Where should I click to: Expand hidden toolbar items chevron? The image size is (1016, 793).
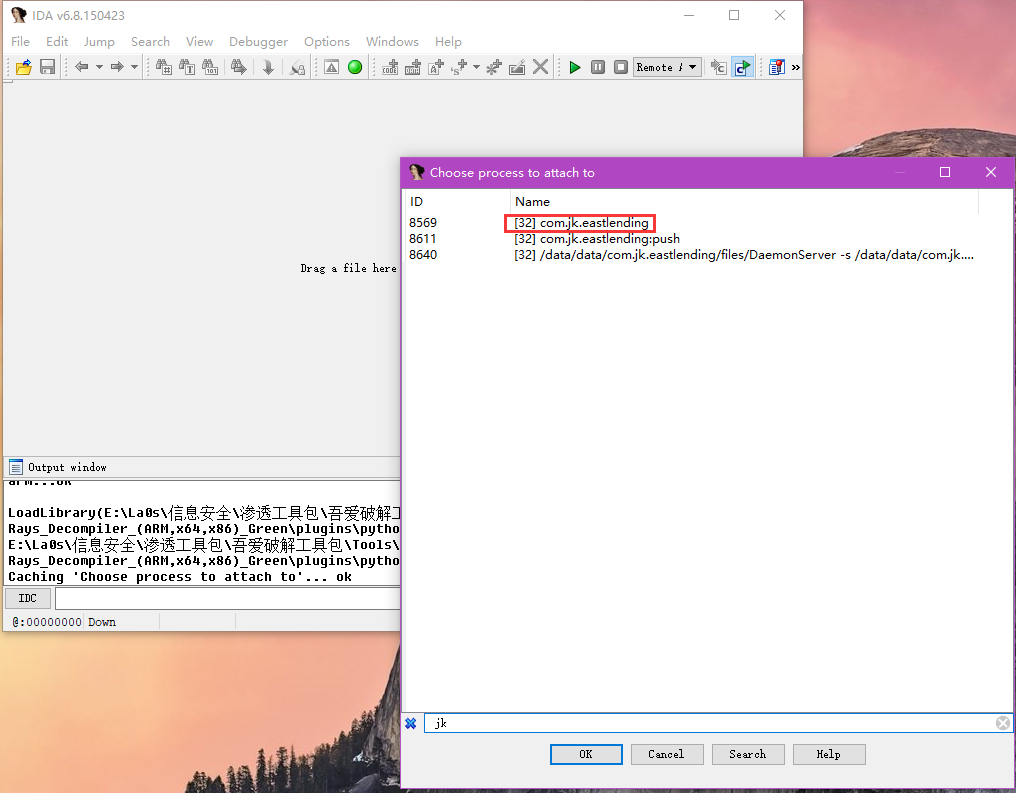[x=796, y=67]
